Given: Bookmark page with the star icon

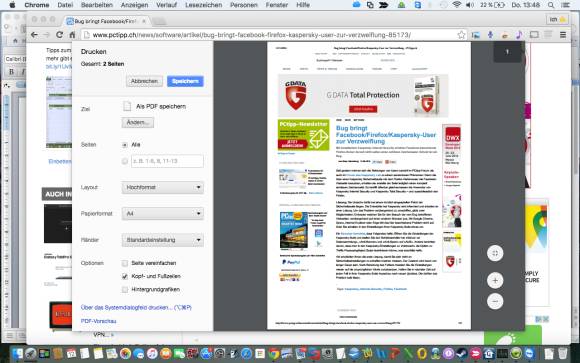Looking at the screenshot, I should point(461,35).
